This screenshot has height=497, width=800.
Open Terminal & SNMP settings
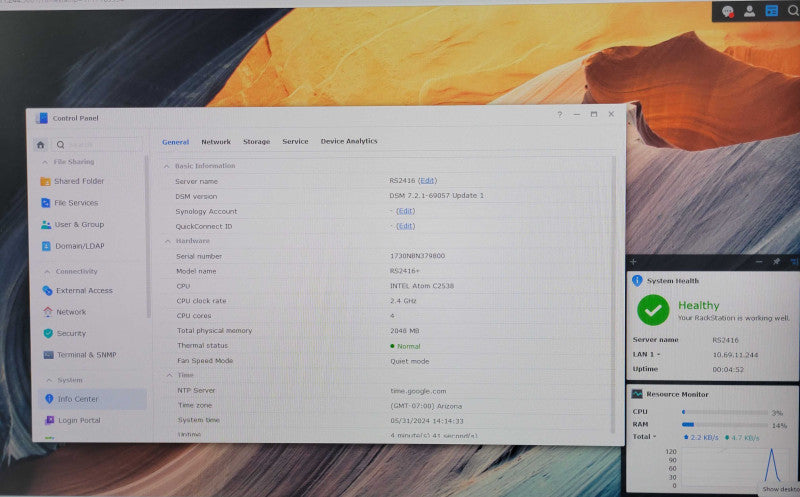coord(80,355)
